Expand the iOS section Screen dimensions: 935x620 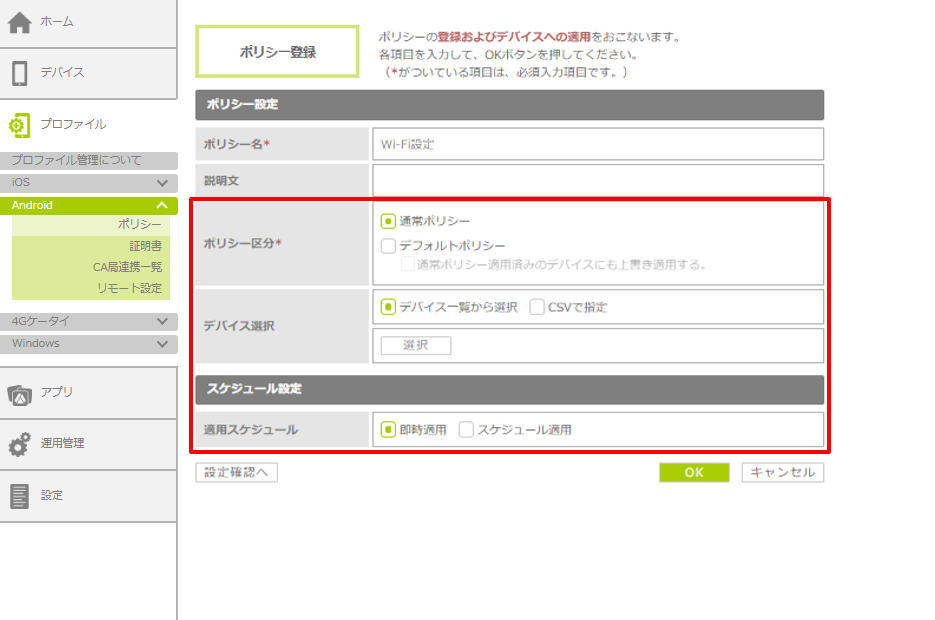tap(162, 183)
